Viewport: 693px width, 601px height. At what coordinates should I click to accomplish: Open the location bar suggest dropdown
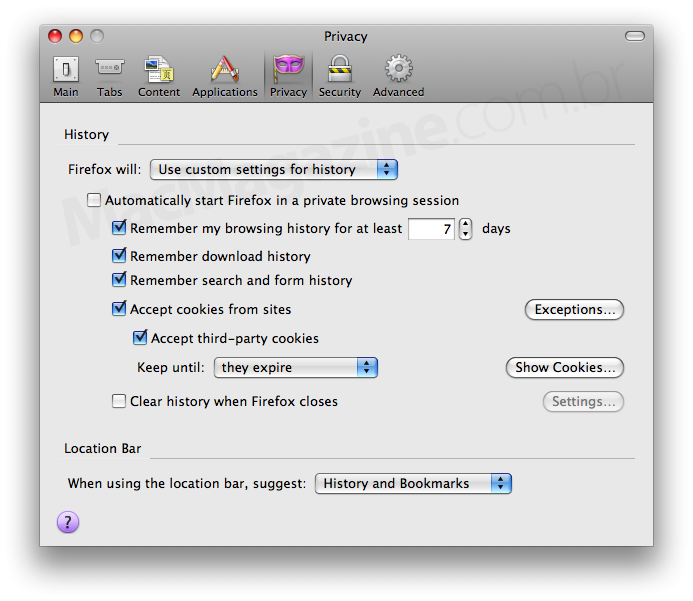coord(413,483)
